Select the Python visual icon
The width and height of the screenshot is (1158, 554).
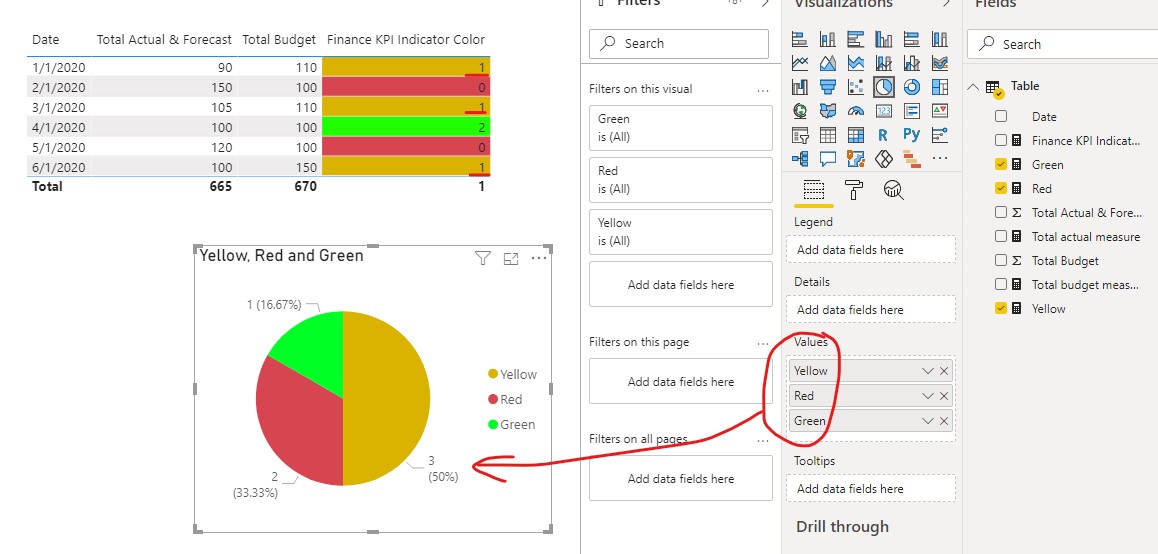pos(912,135)
